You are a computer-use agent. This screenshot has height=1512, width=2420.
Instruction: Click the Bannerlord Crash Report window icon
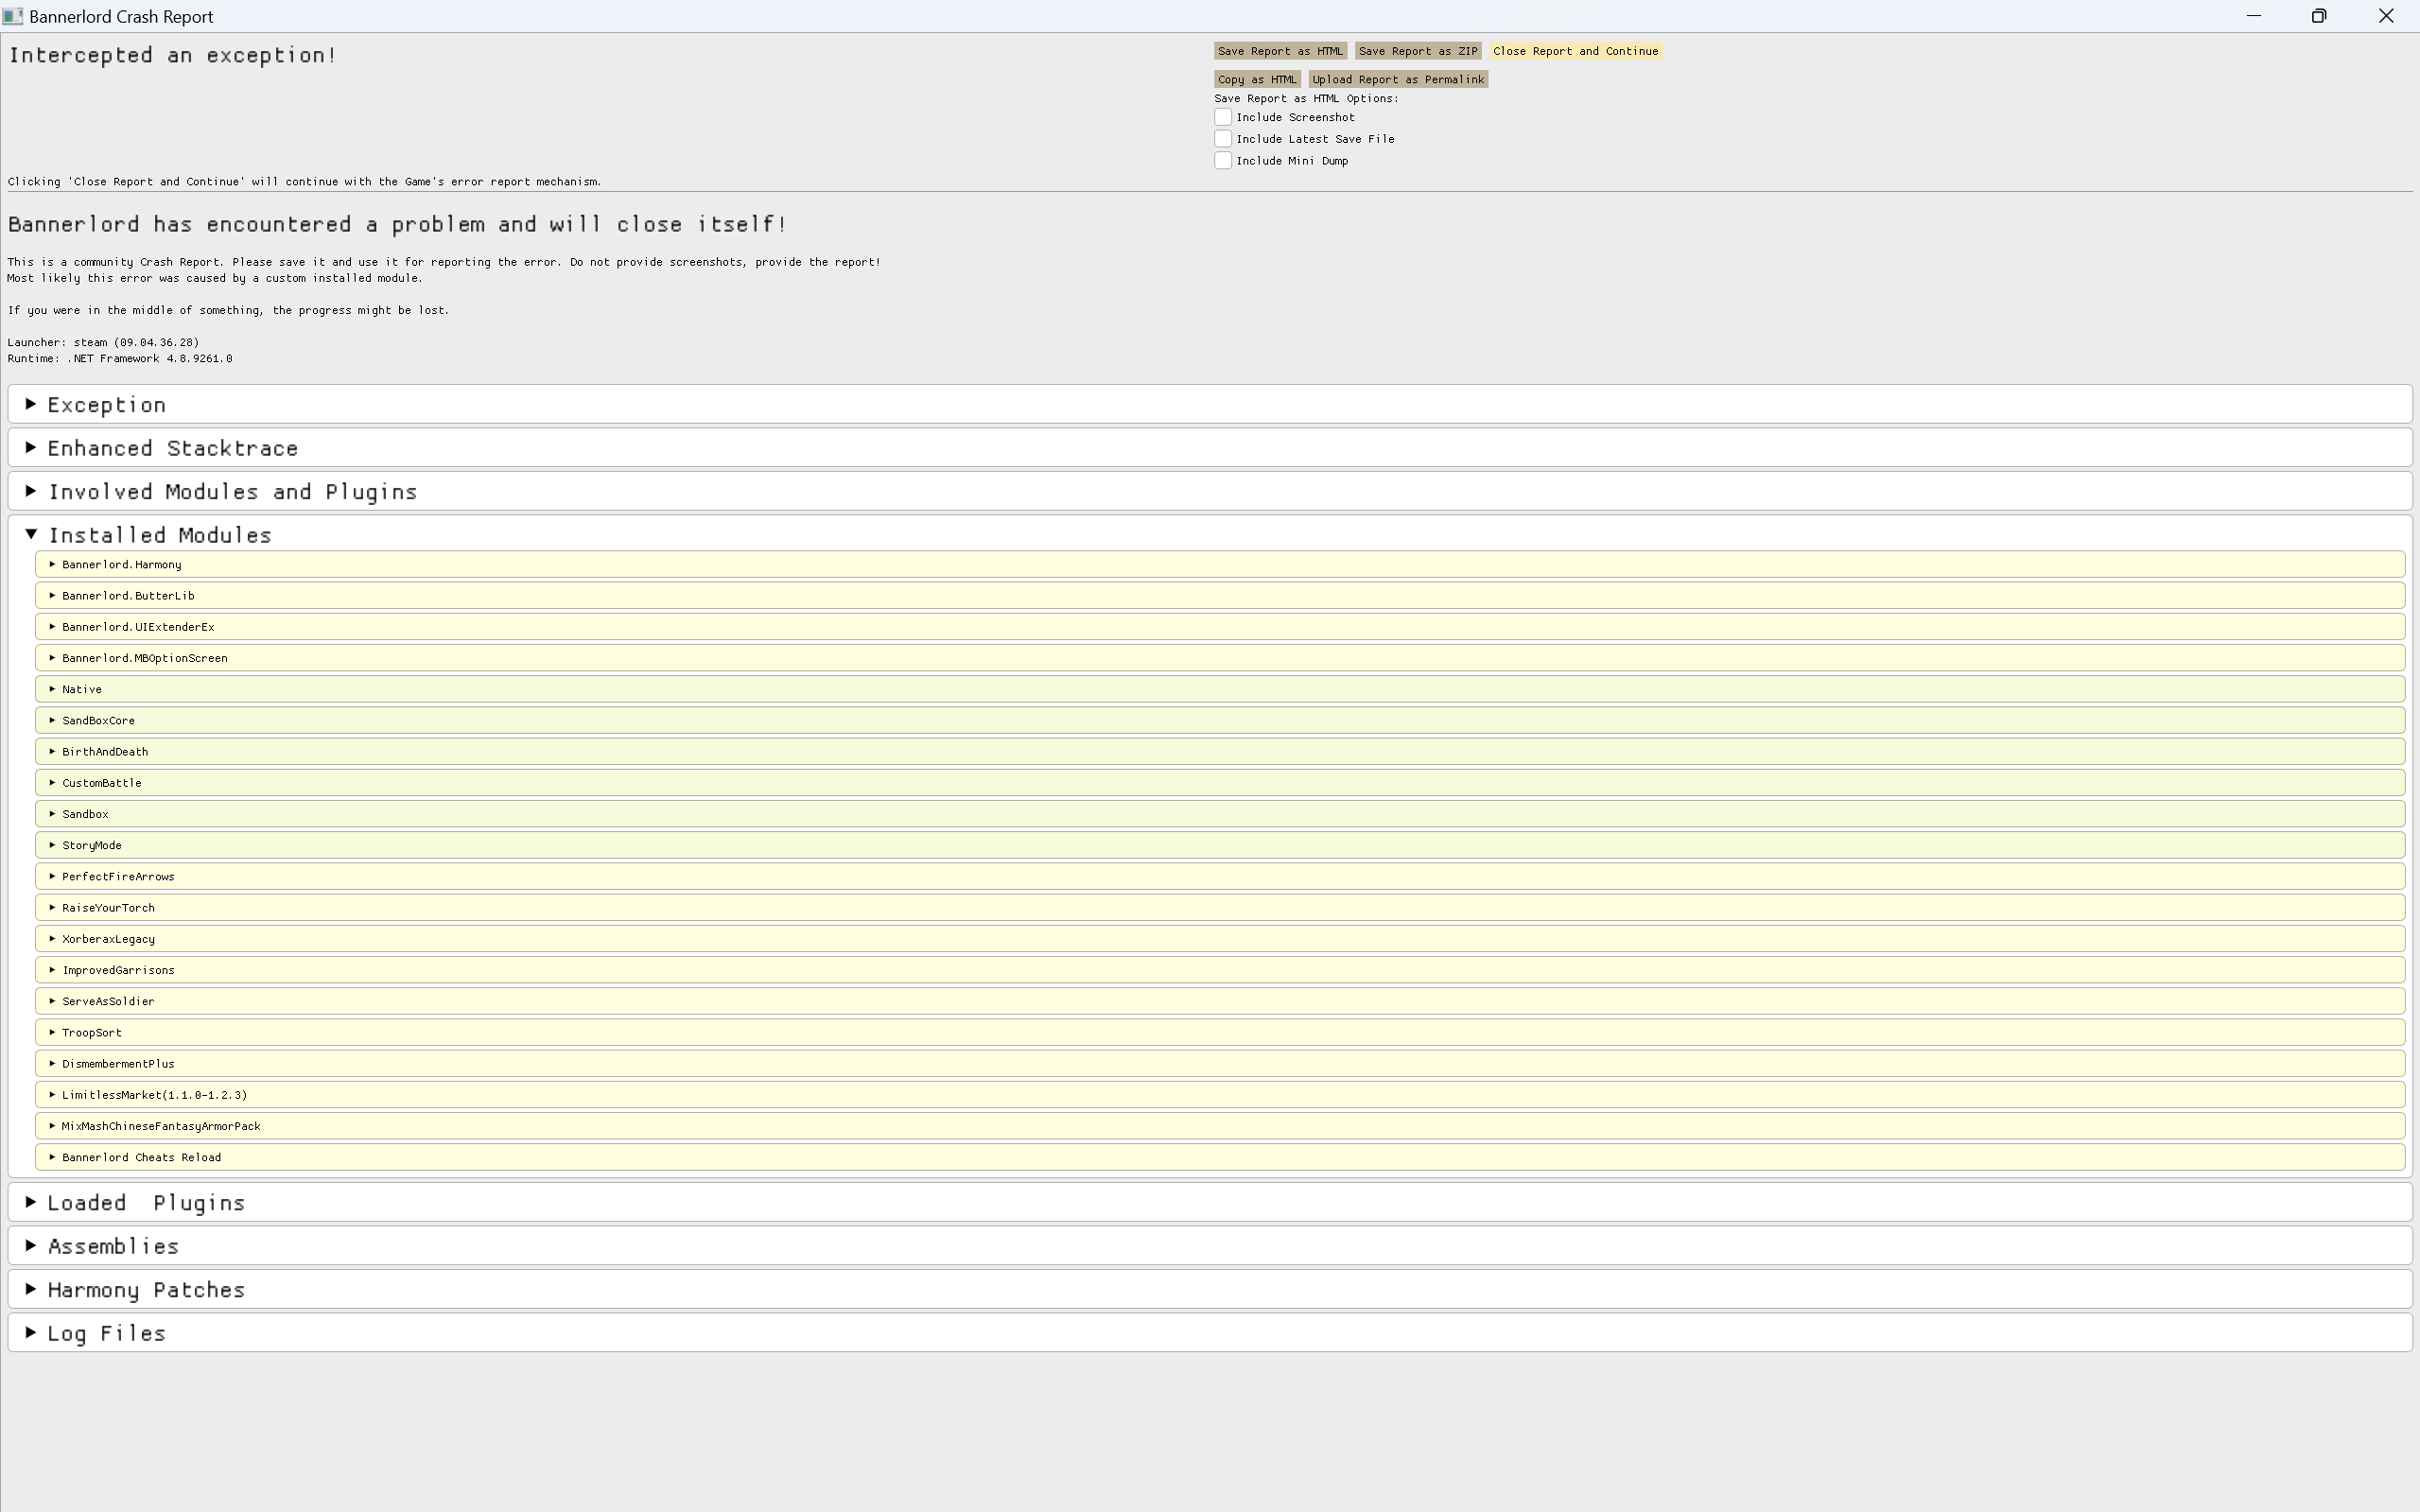pos(13,16)
